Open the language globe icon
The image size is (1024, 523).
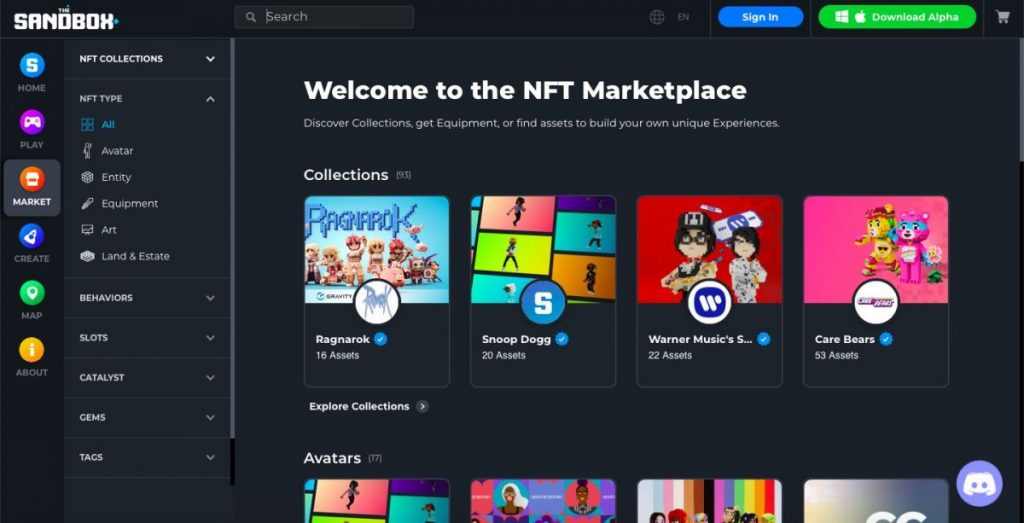[657, 17]
